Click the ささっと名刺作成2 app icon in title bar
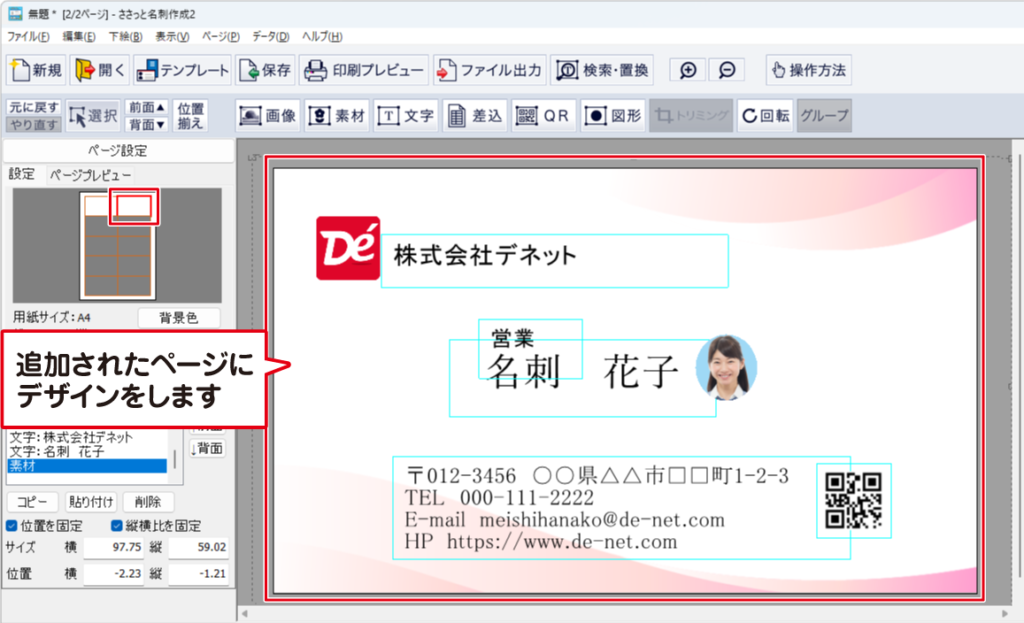 tap(14, 14)
